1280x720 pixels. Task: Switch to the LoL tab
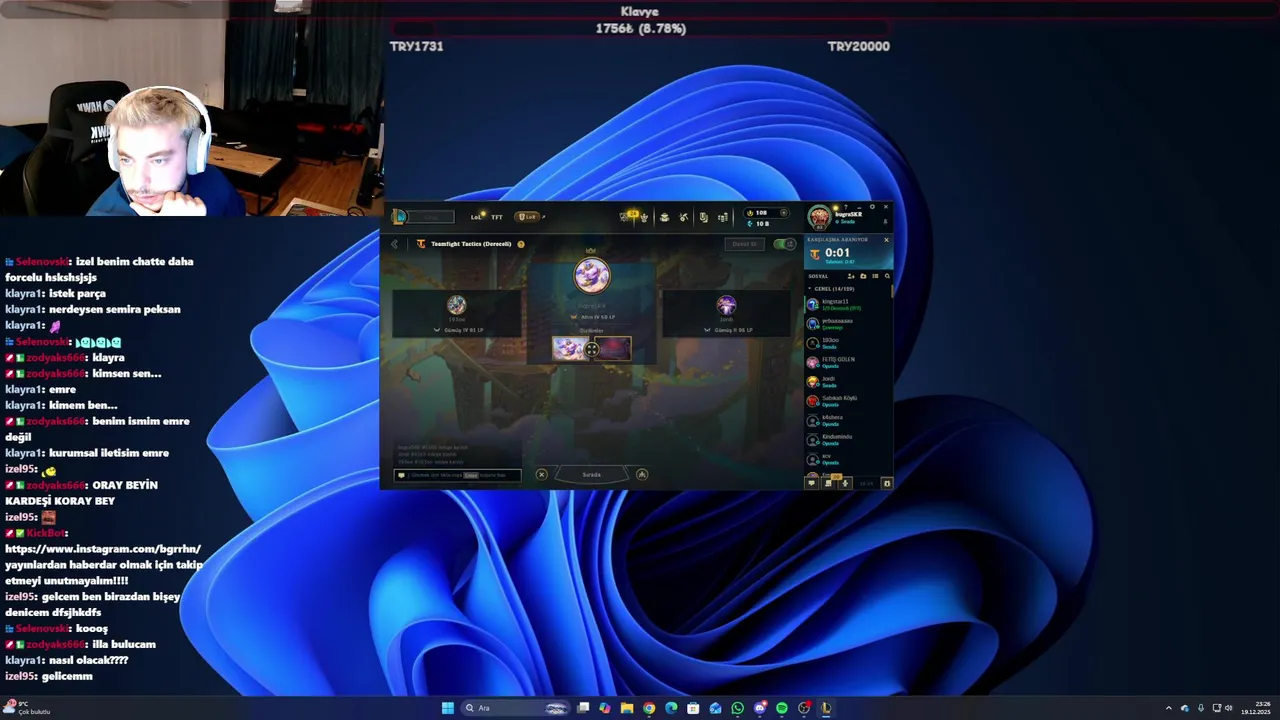tap(476, 217)
